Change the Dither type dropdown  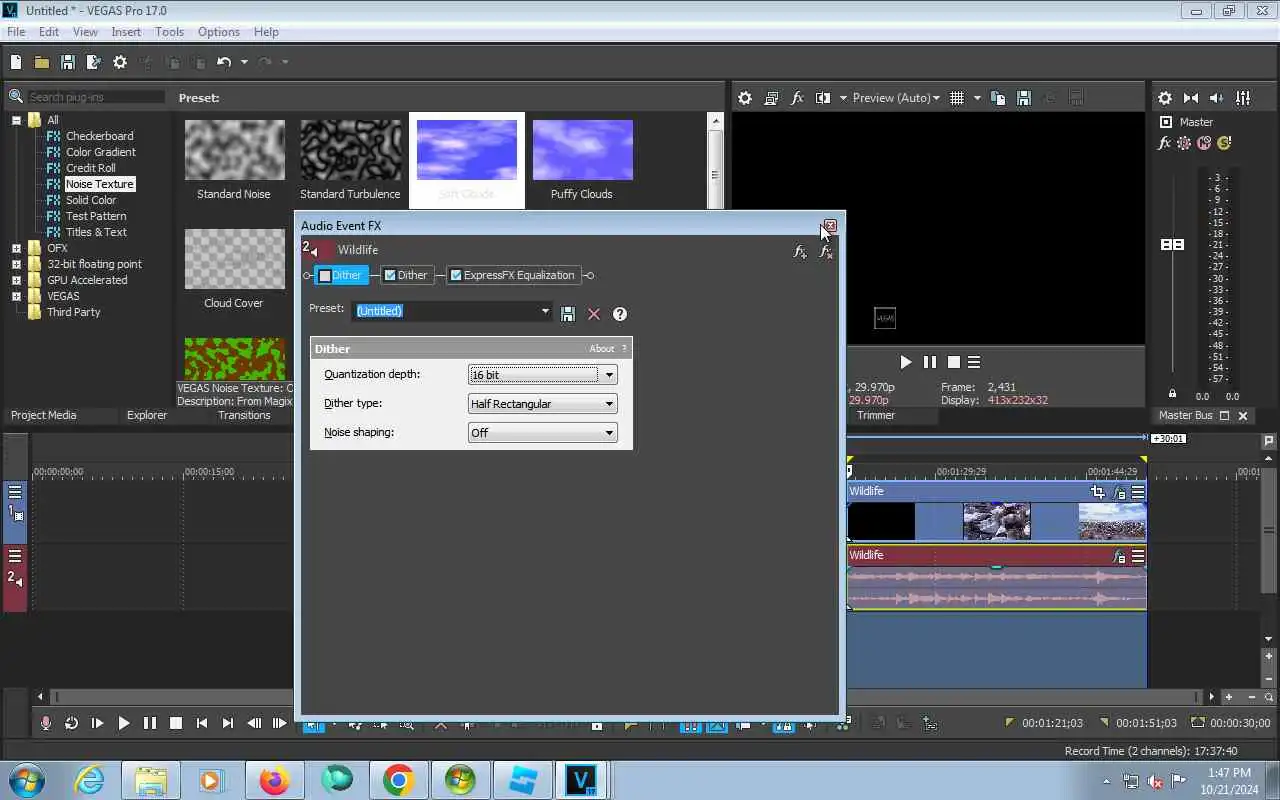pyautogui.click(x=542, y=404)
